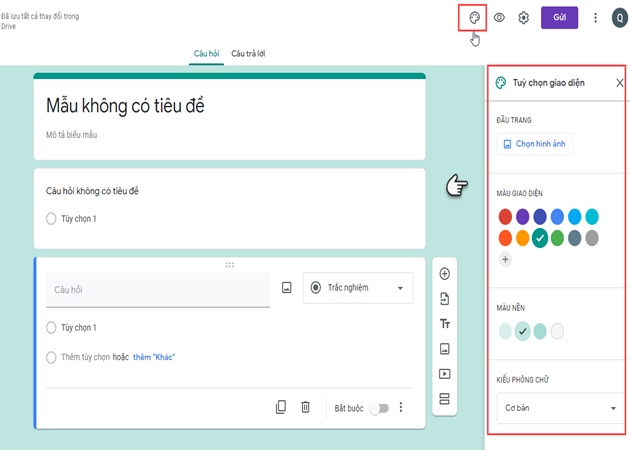Select Tùy chọn 1 radio in first question

point(51,219)
